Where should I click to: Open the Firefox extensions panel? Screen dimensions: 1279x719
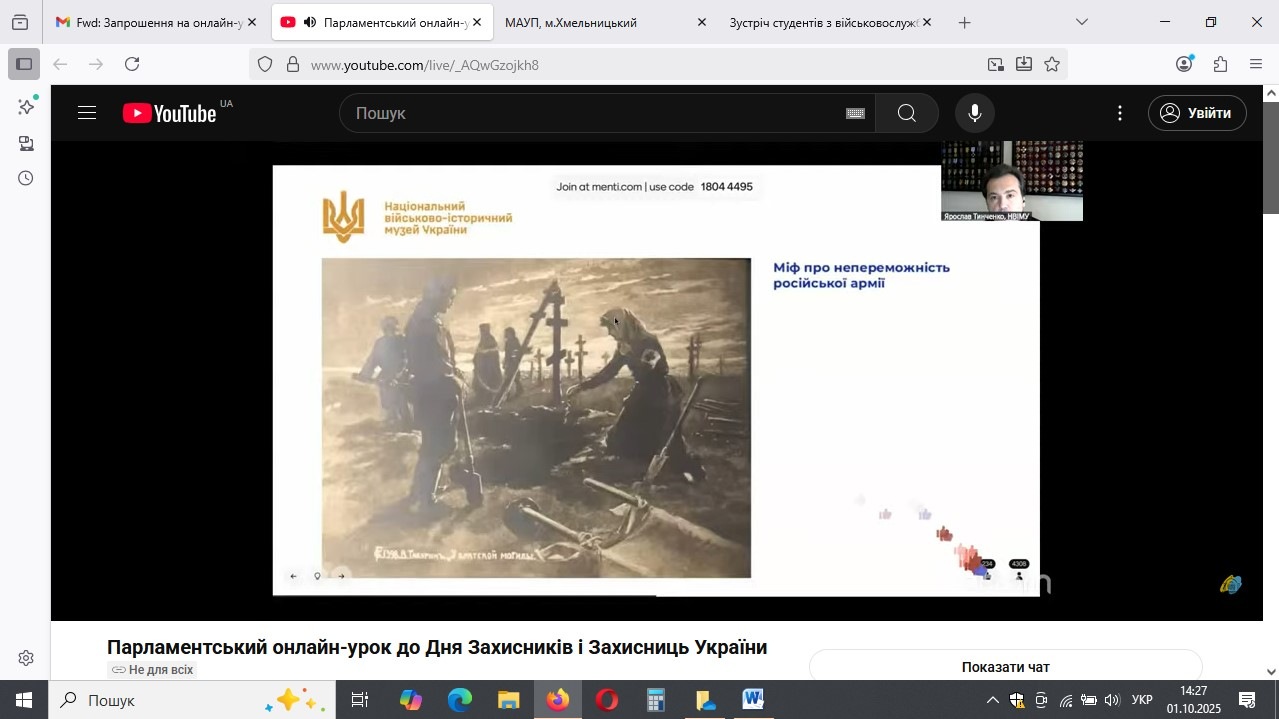click(x=1220, y=64)
